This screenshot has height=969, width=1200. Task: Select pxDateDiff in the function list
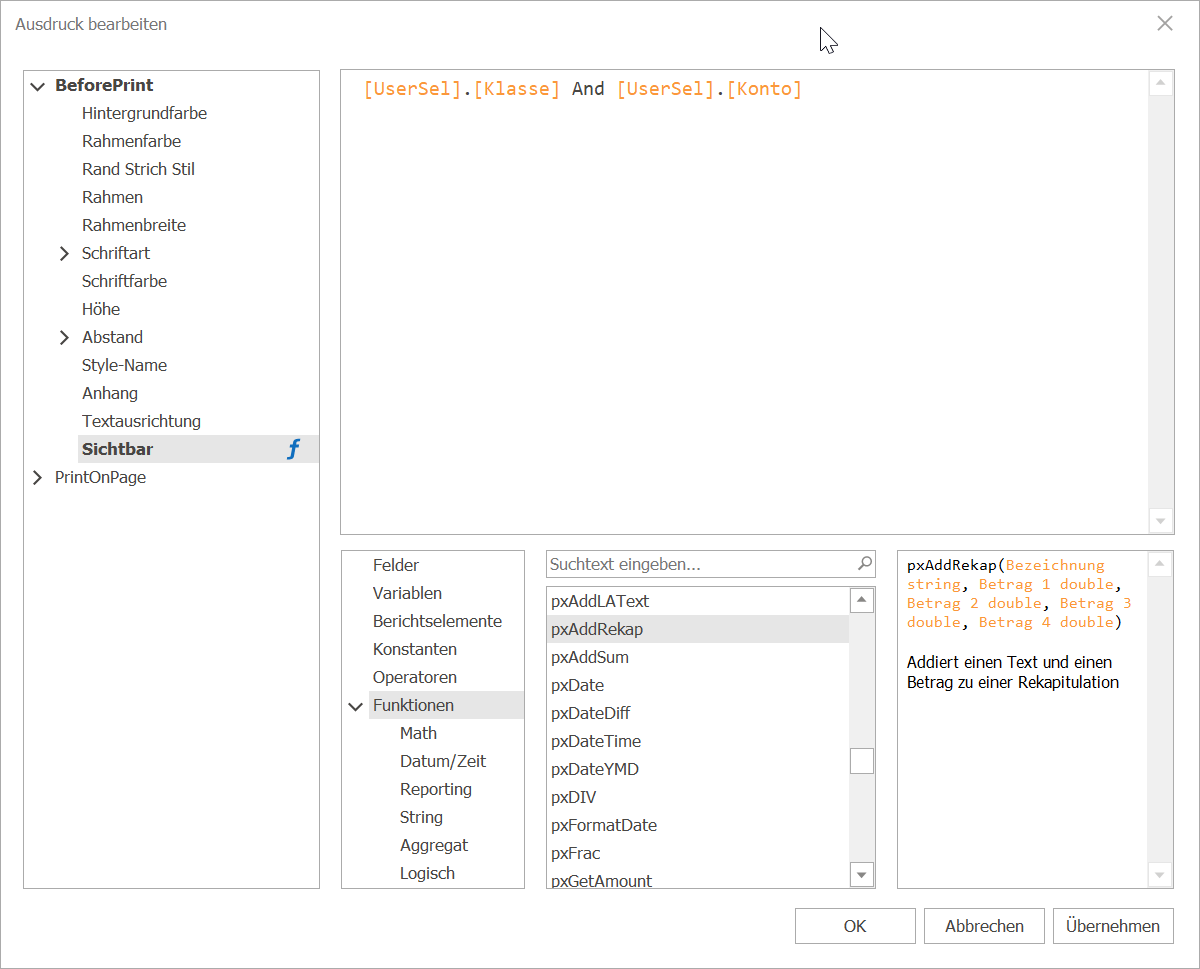coord(591,713)
